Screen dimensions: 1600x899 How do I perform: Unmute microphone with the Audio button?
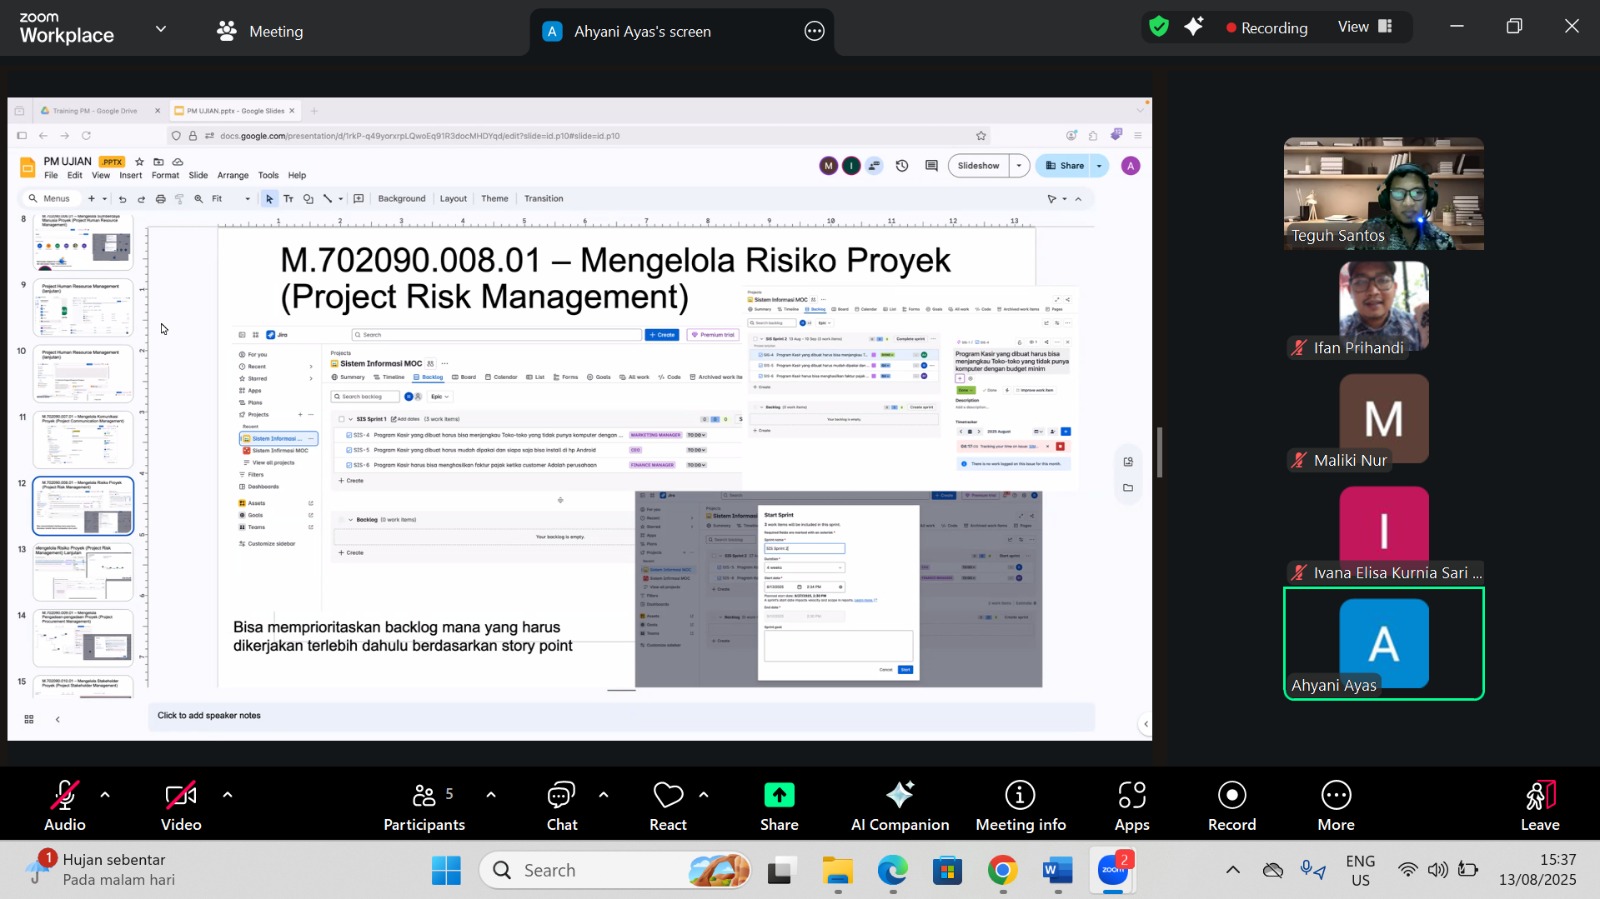coord(65,805)
